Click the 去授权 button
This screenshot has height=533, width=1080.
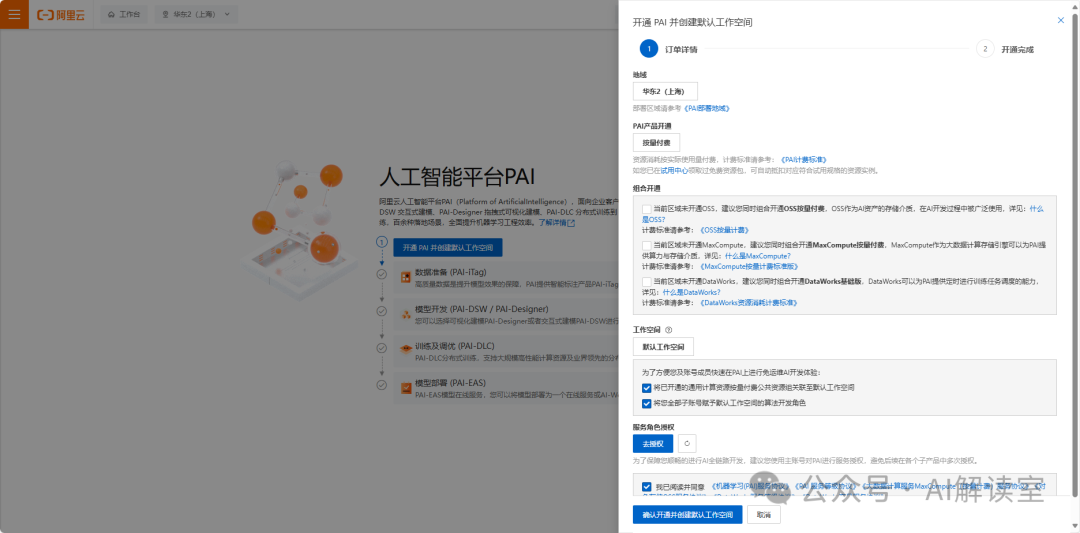tap(652, 443)
